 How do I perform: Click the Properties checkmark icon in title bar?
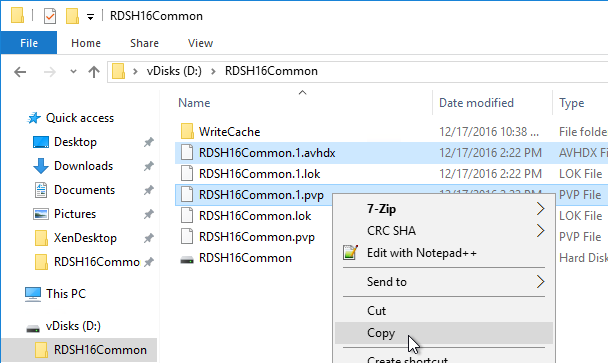tap(50, 16)
